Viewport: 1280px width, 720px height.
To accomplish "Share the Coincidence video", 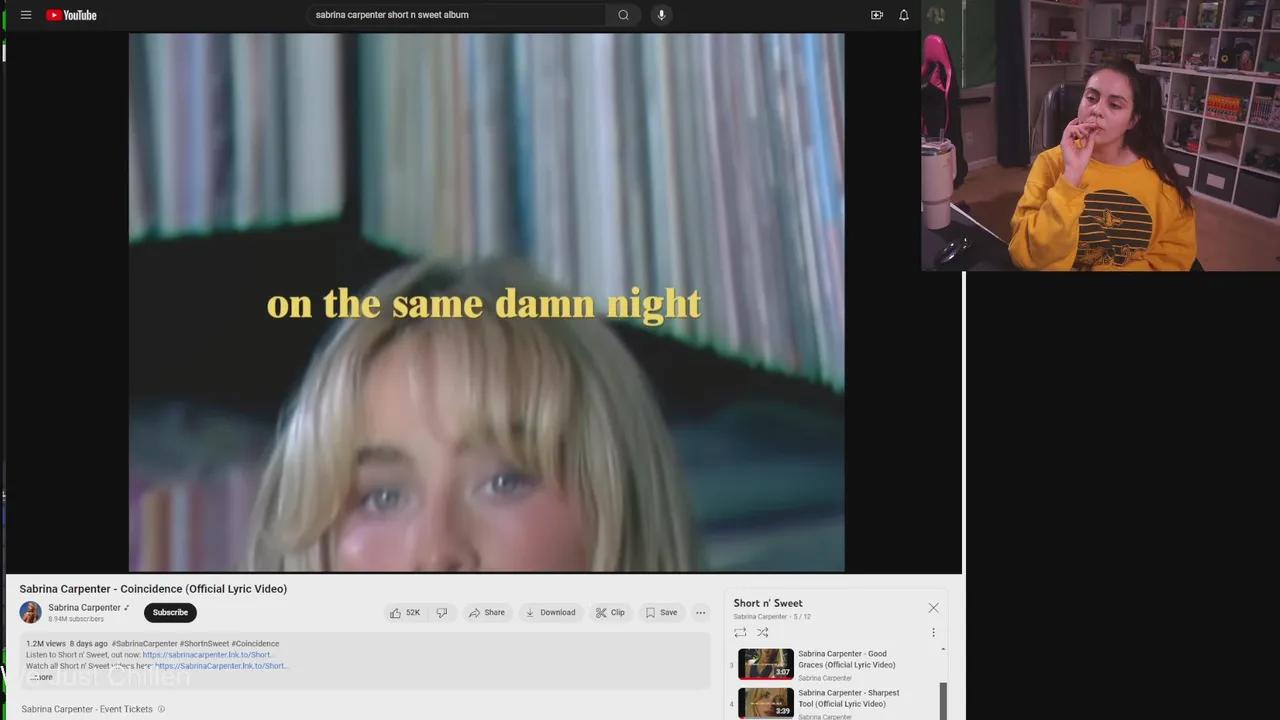I will click(487, 612).
